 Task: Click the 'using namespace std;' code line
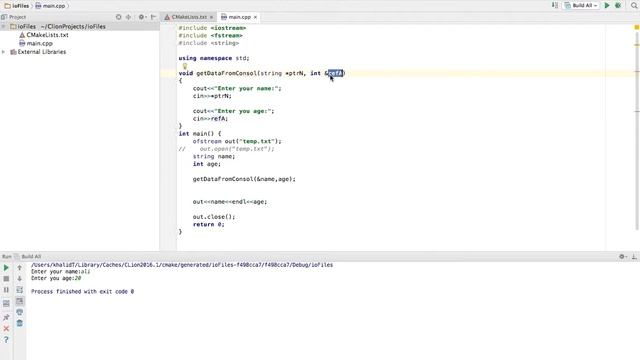(x=214, y=58)
